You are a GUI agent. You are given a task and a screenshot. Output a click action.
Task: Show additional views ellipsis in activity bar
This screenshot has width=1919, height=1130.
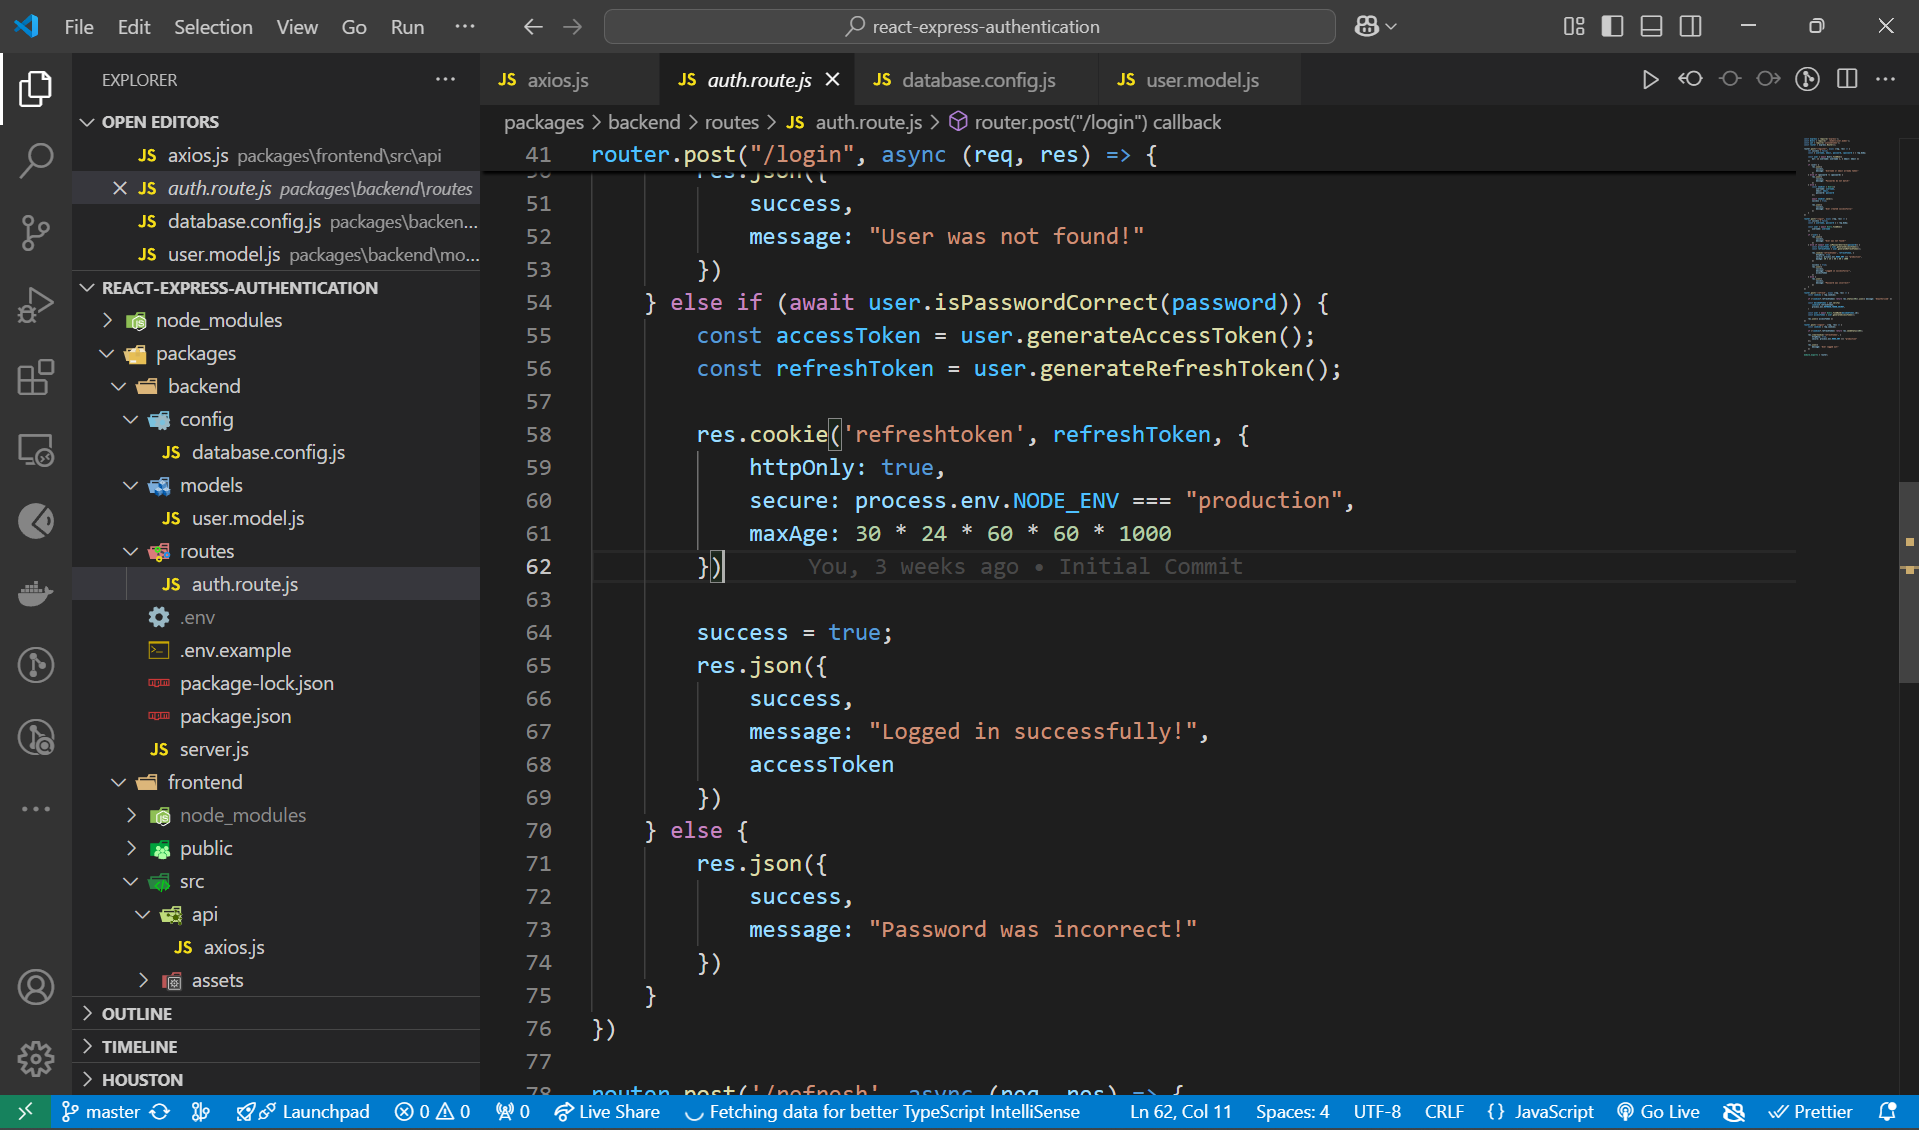(36, 809)
